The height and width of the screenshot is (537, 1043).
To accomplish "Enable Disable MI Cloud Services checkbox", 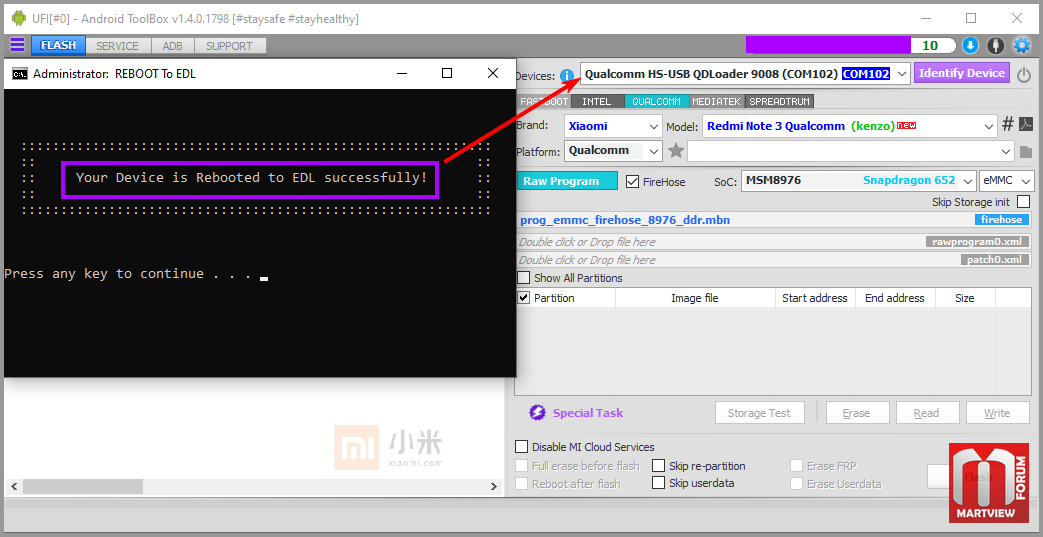I will tap(522, 447).
